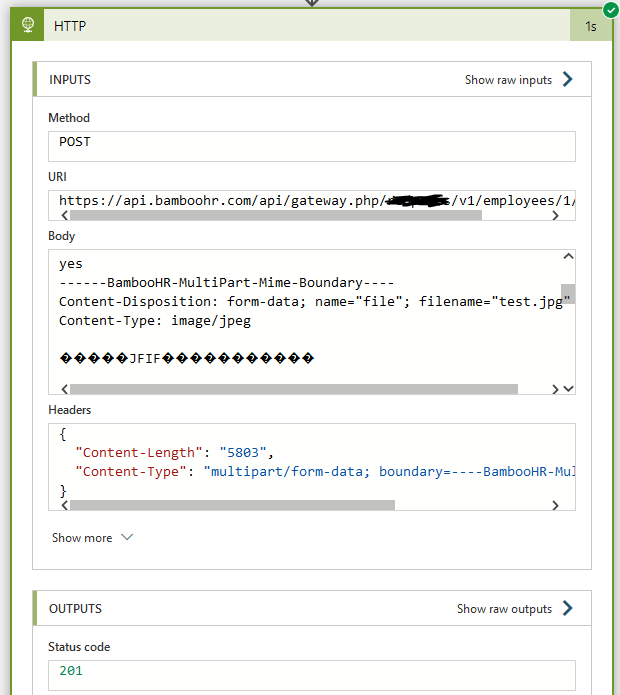Click the green success checkmark badge

(610, 9)
